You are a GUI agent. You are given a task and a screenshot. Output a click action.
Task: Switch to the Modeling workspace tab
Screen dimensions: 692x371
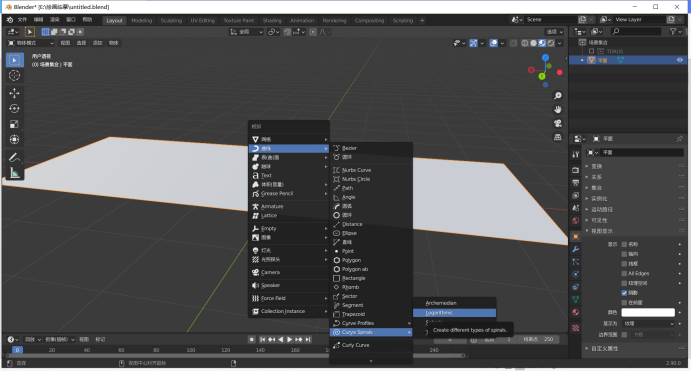141,20
